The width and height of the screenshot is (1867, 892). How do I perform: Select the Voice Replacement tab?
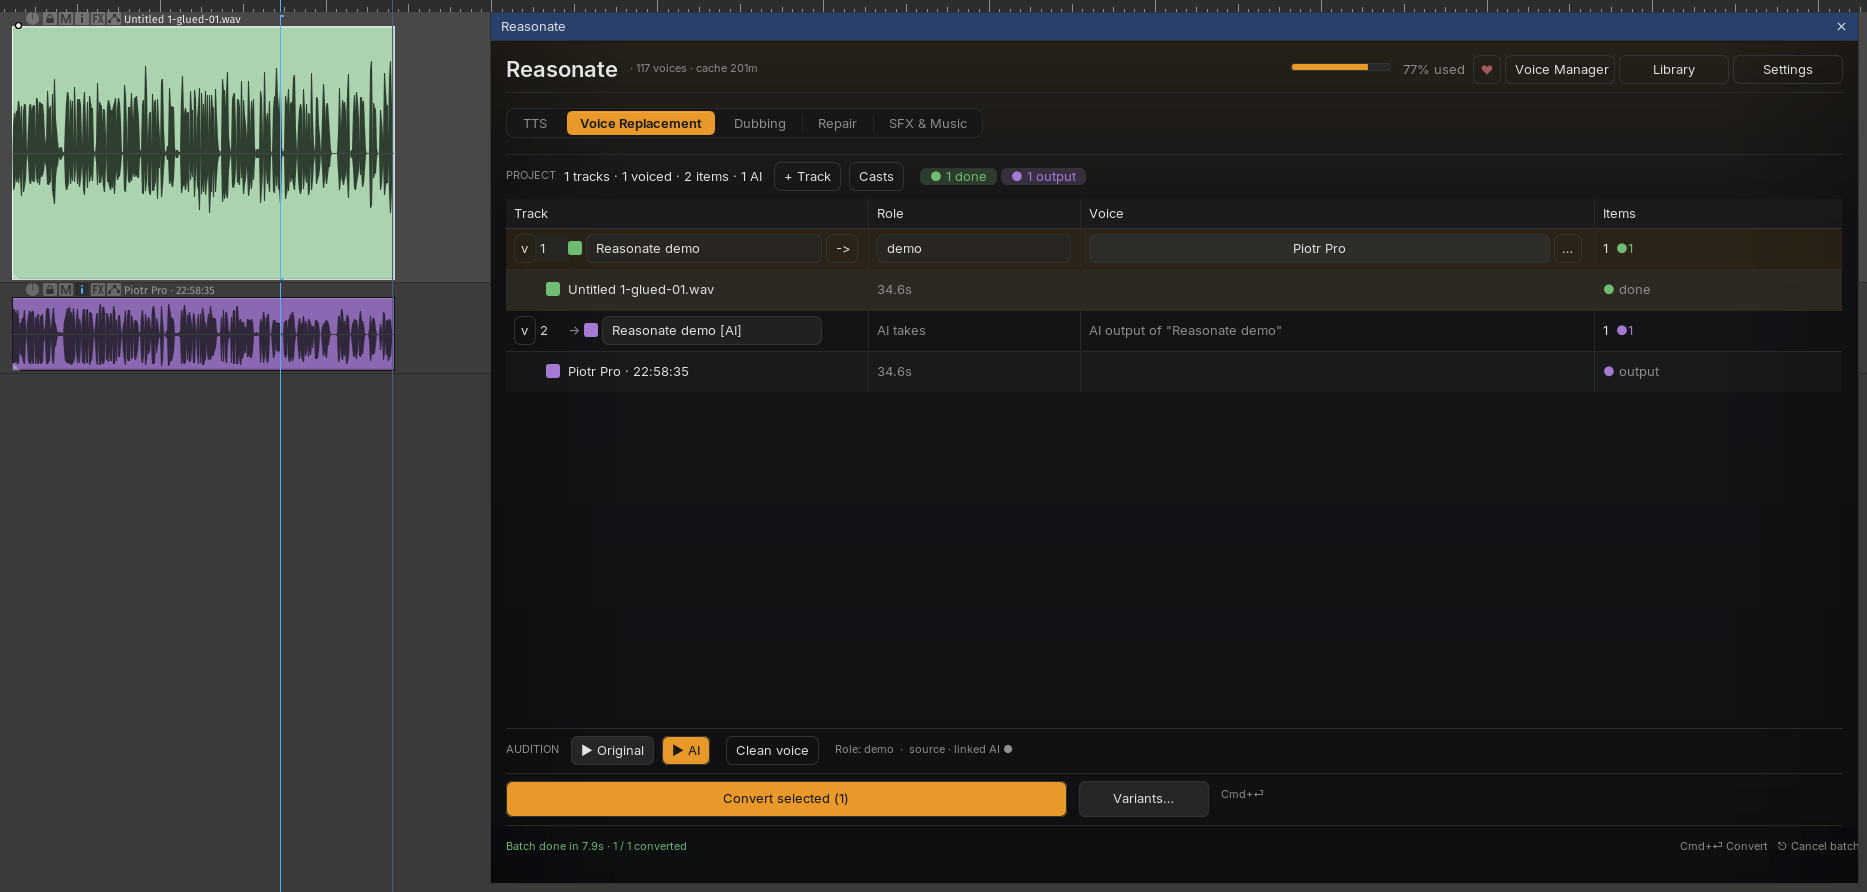[x=641, y=124]
